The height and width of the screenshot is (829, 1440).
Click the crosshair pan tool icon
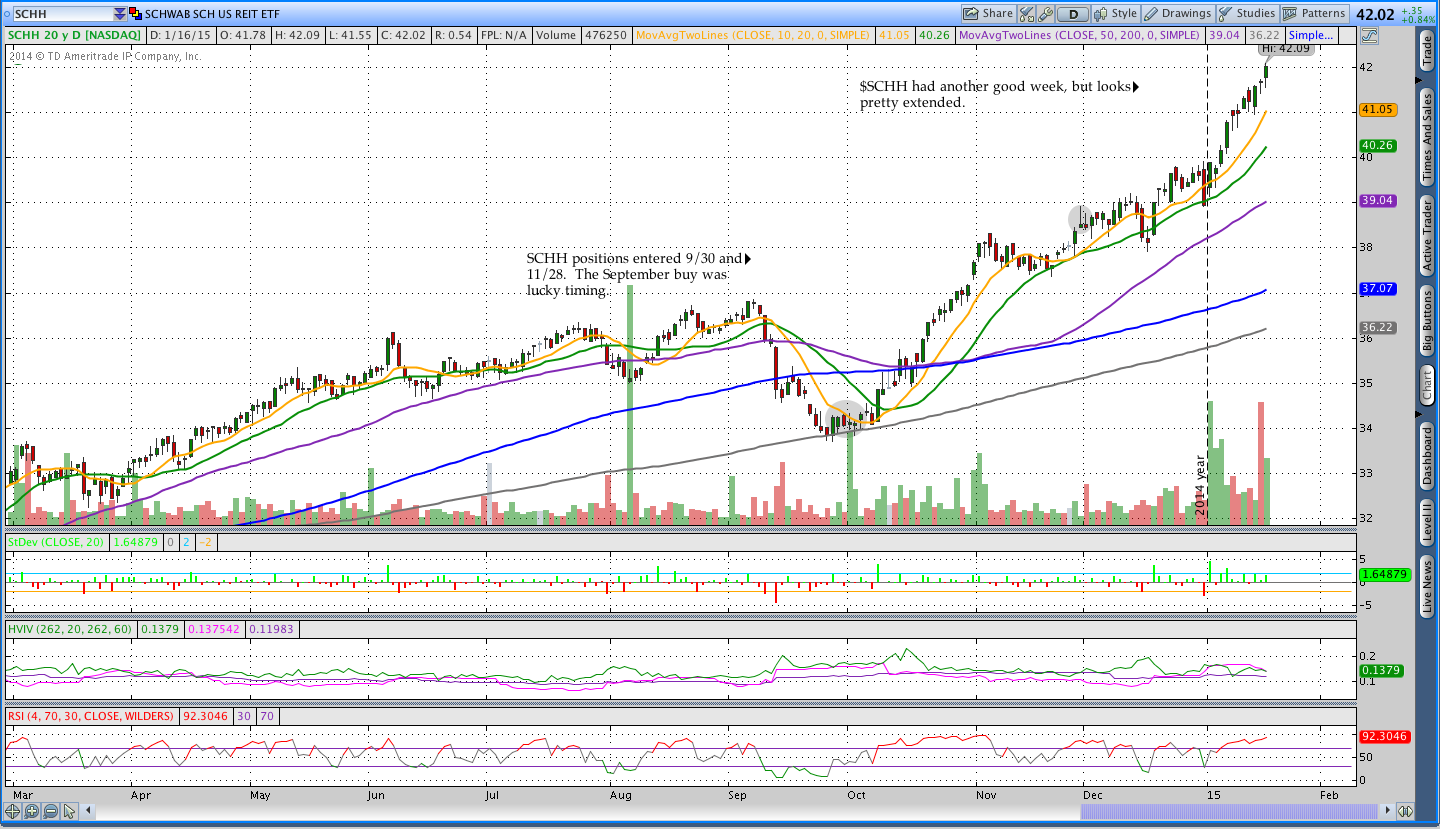(x=13, y=811)
